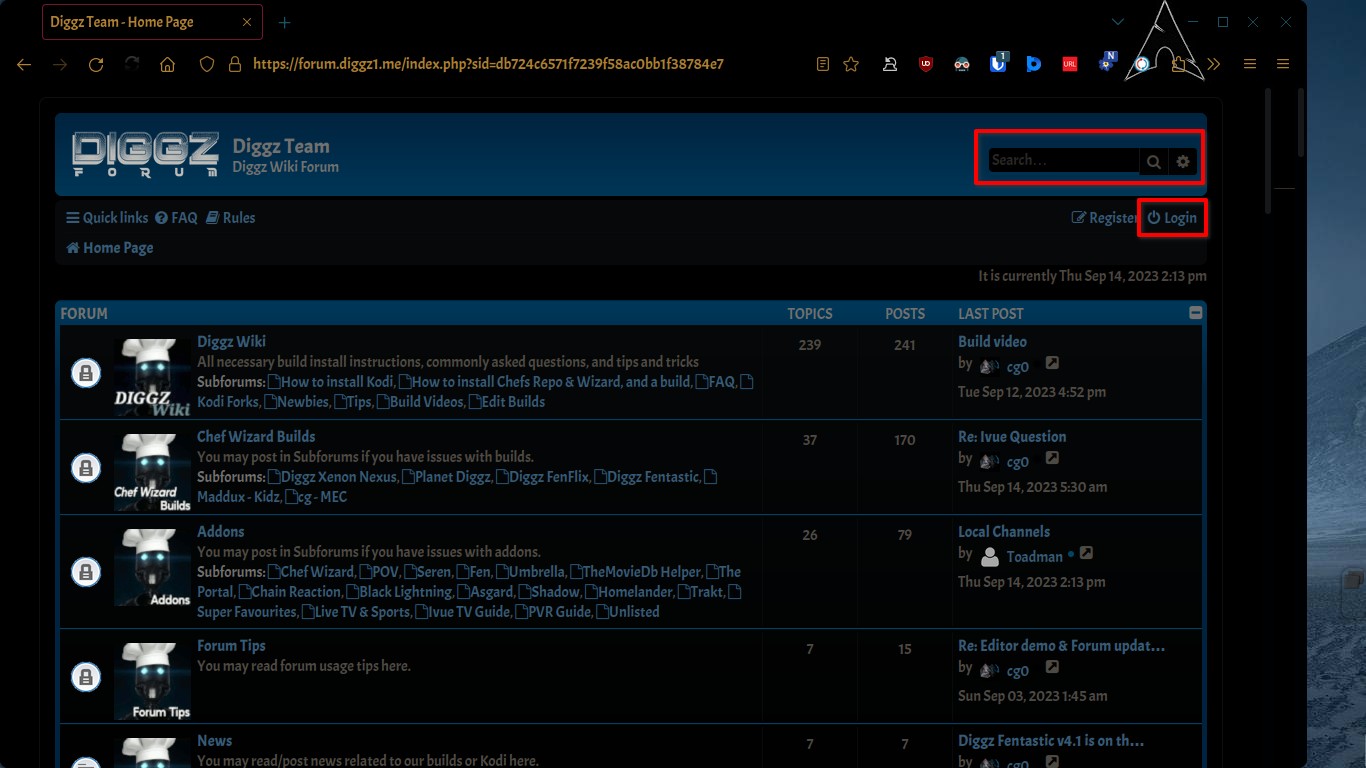Click the forum search magnifier button
Image resolution: width=1366 pixels, height=768 pixels.
(1153, 161)
